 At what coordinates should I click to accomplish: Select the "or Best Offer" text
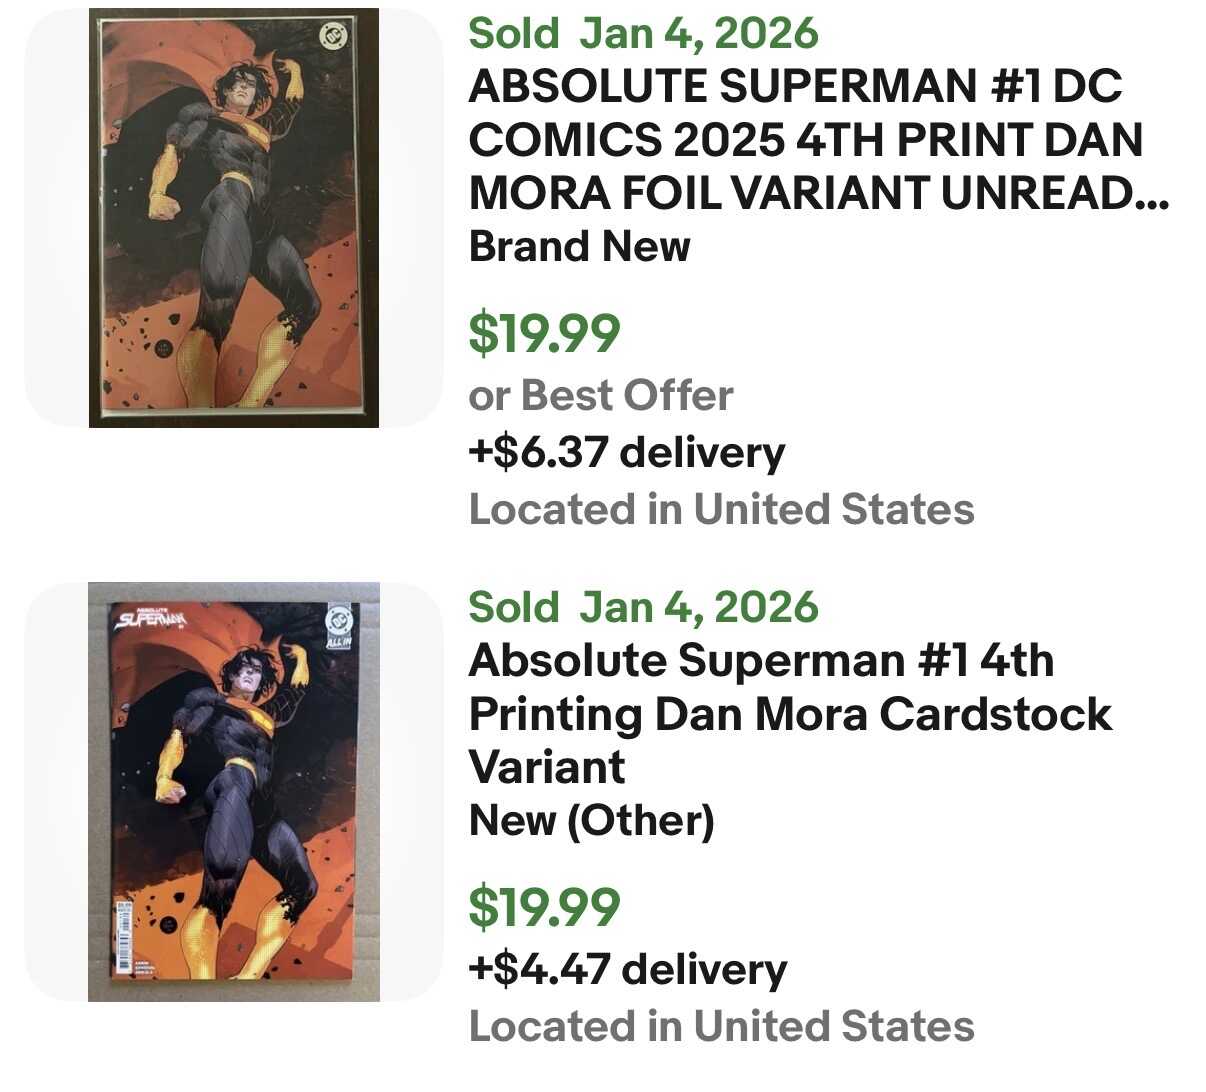[600, 396]
